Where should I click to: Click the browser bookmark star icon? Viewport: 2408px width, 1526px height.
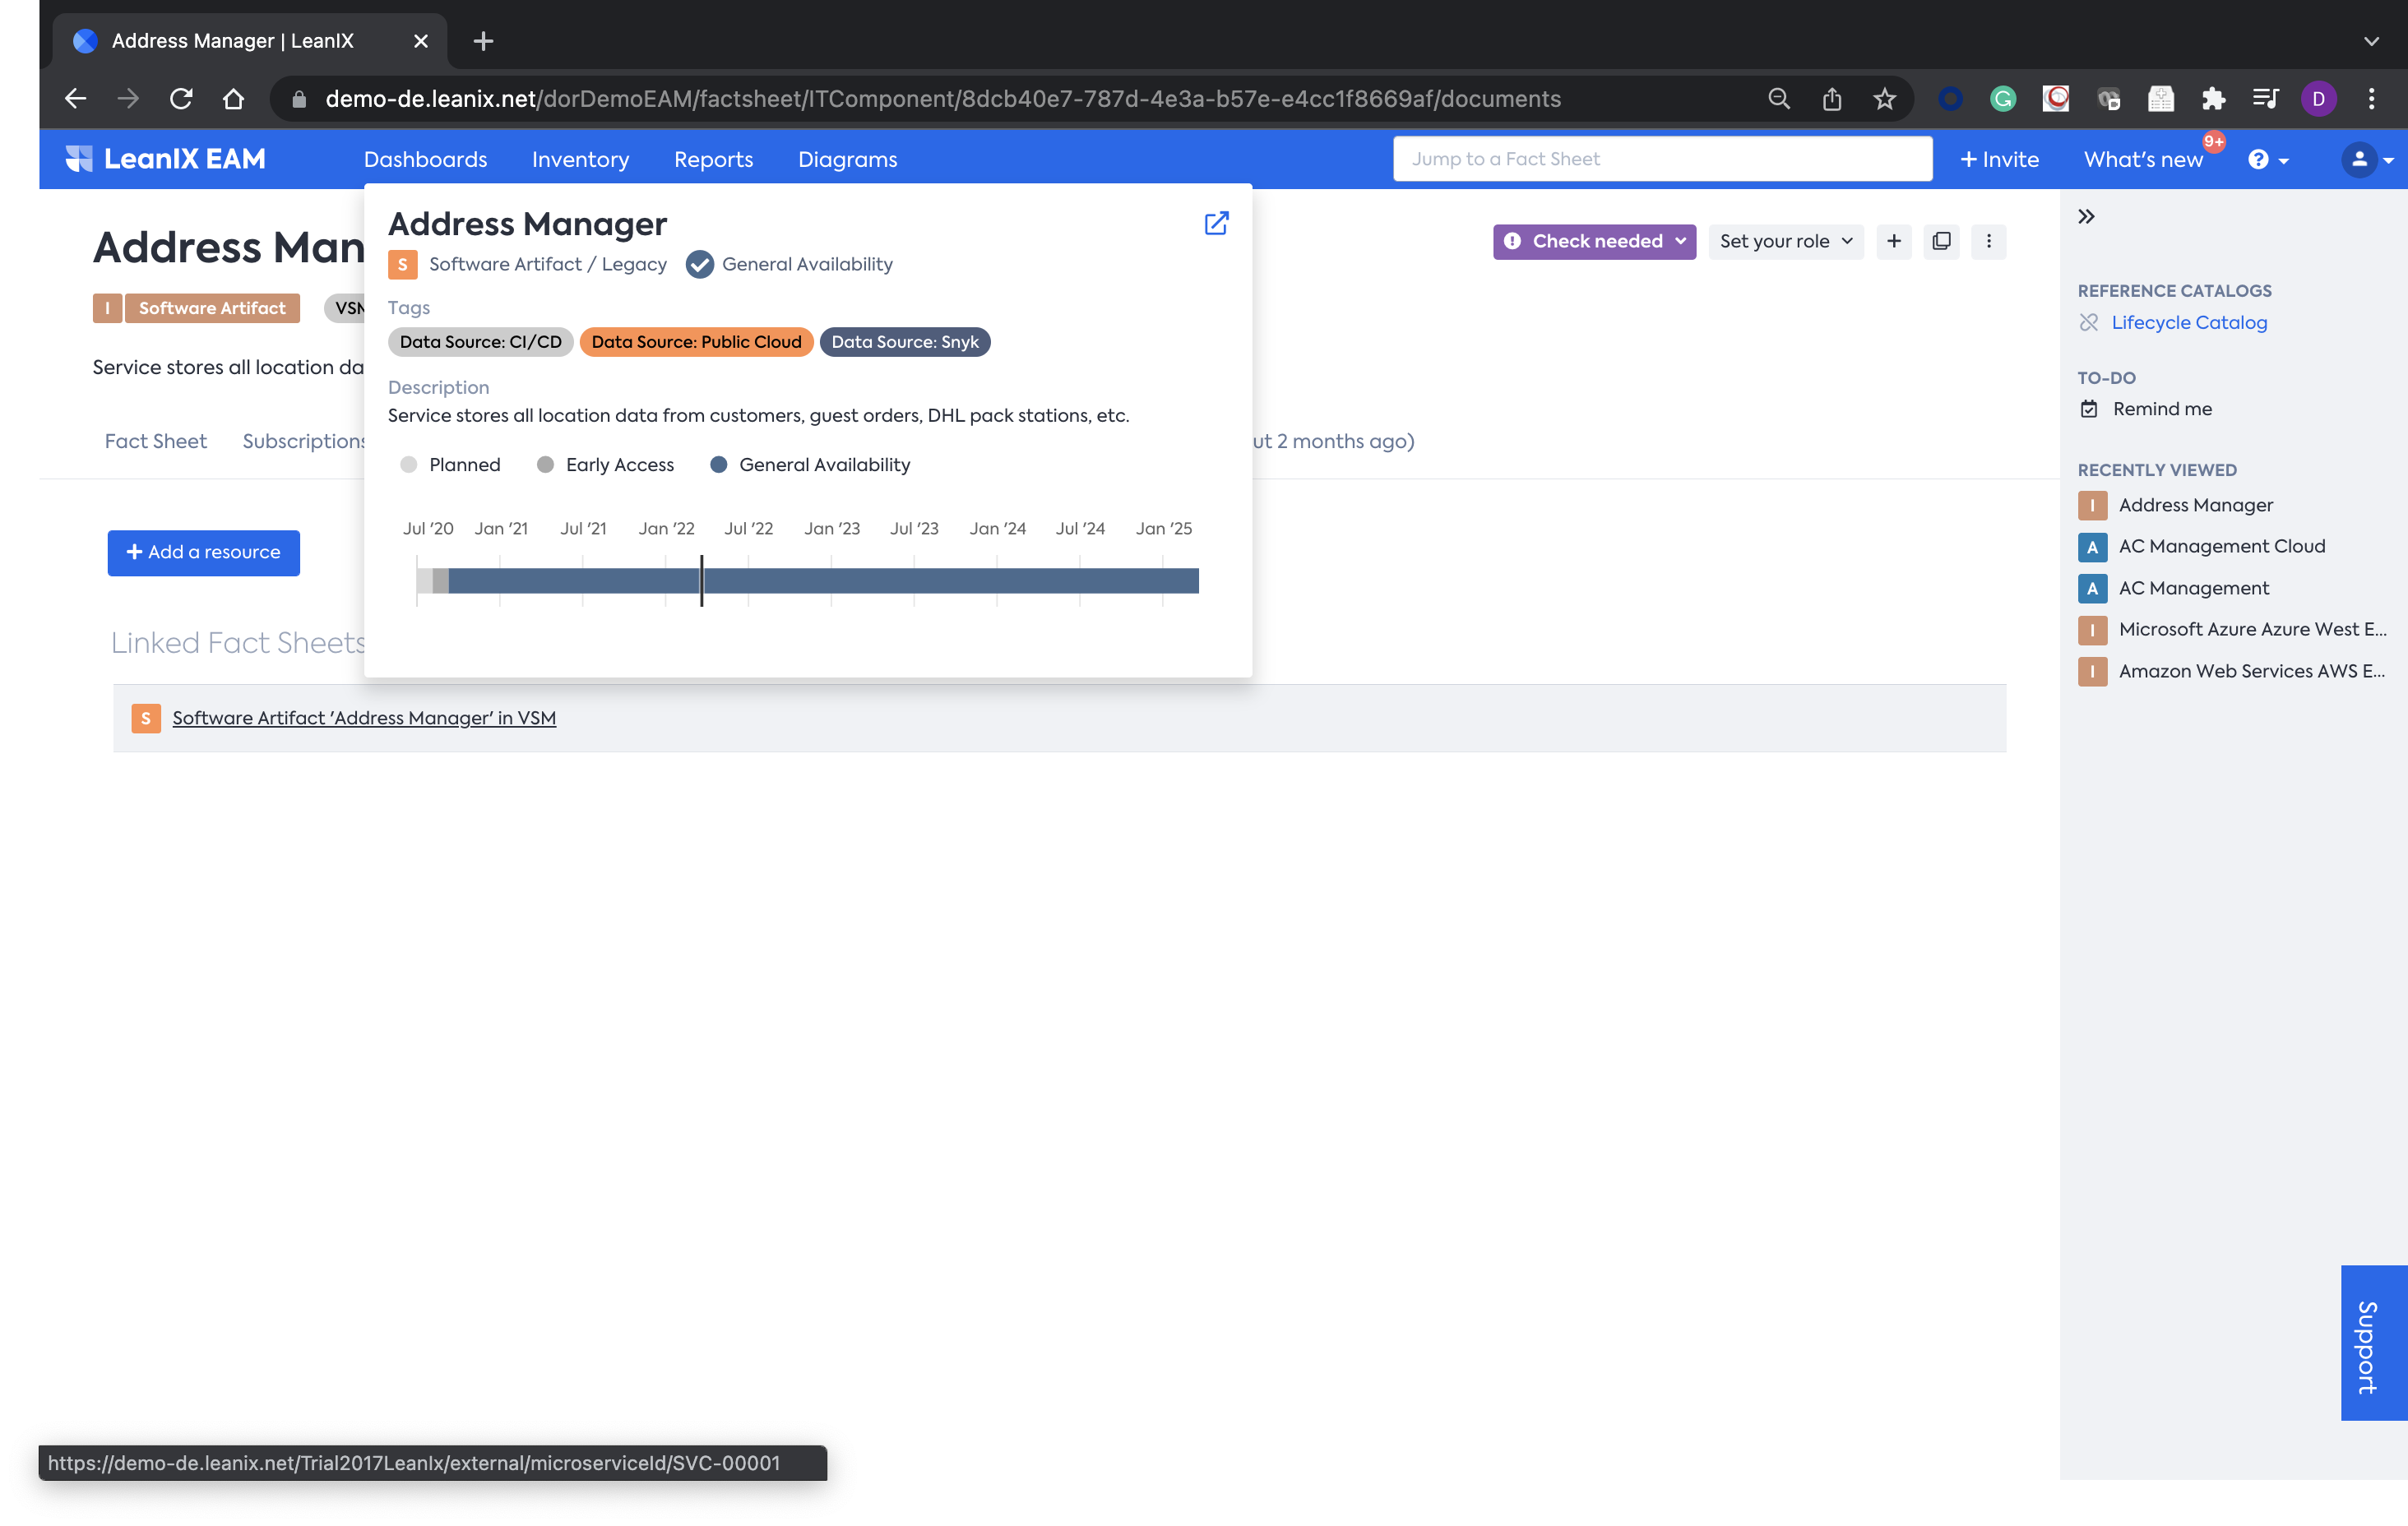coord(1884,99)
